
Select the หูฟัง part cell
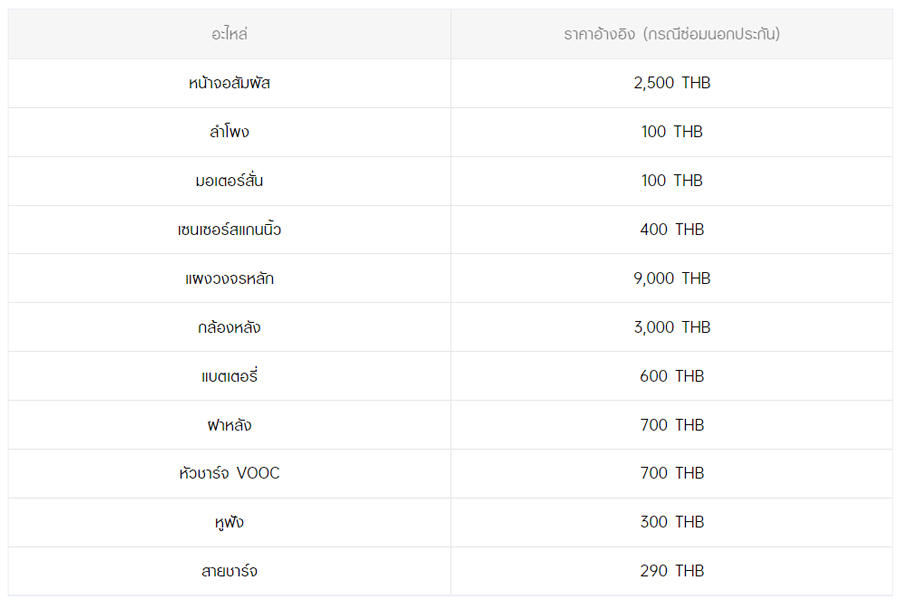pos(229,522)
